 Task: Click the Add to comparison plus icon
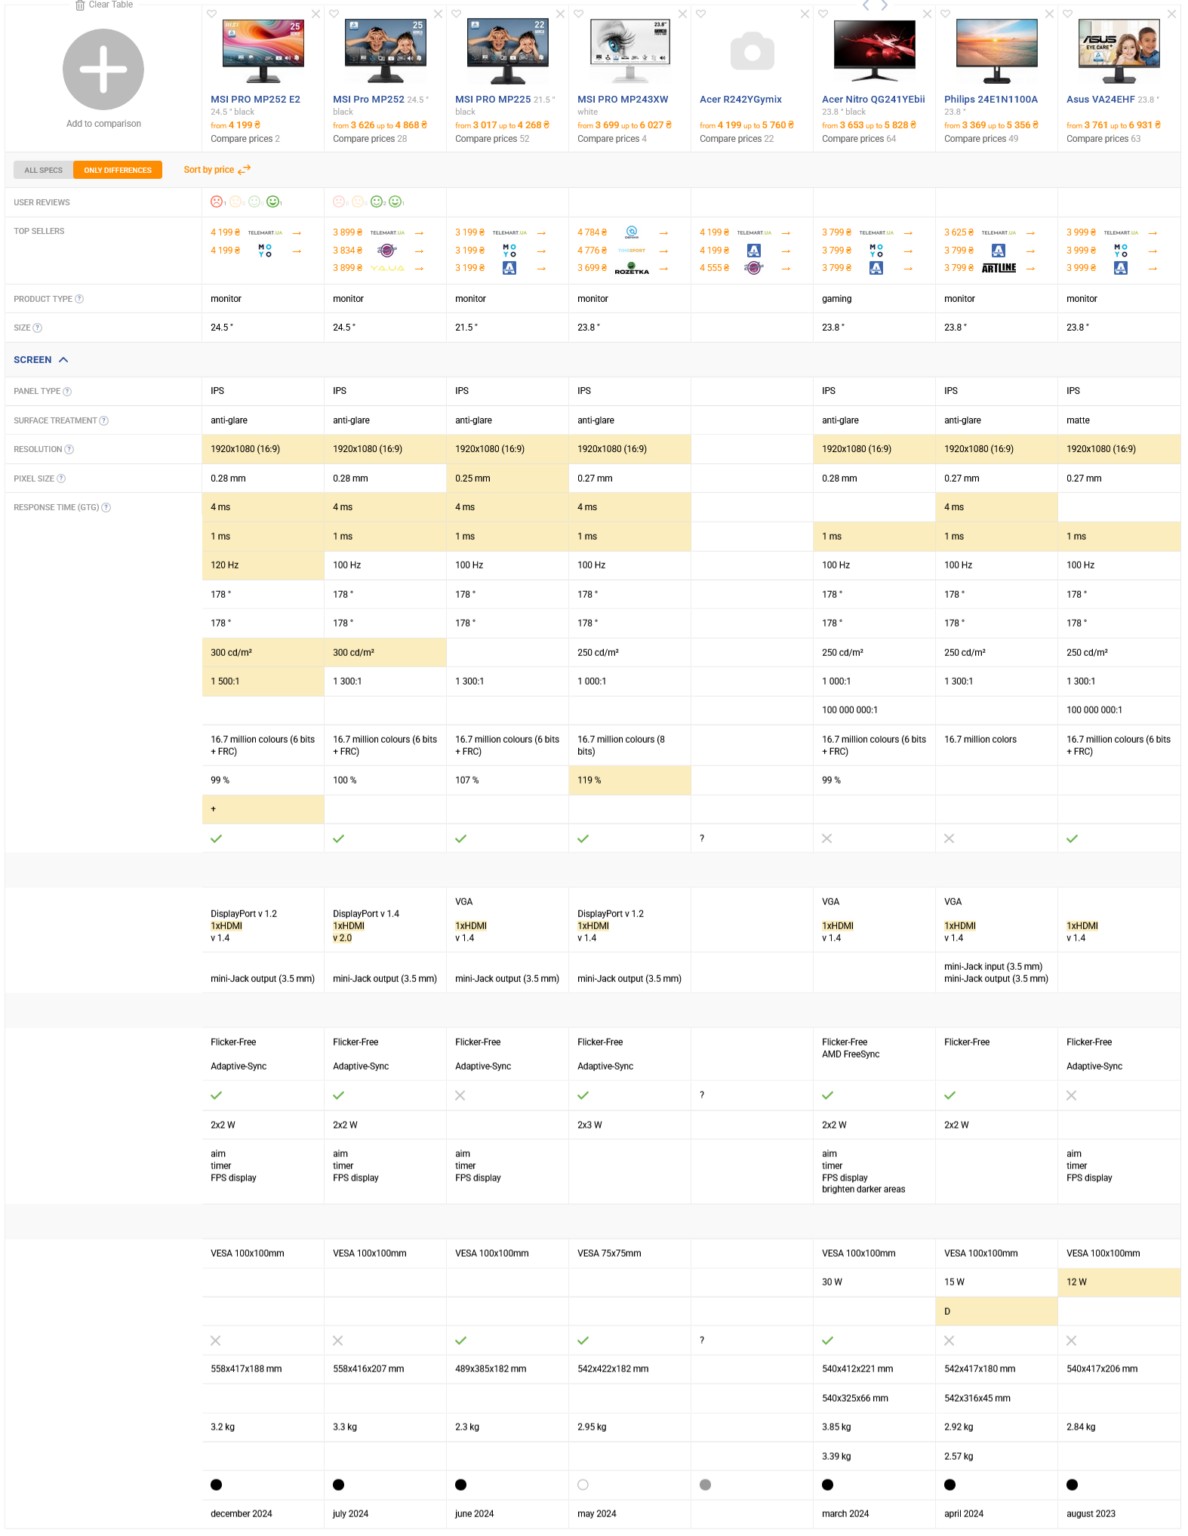point(103,70)
